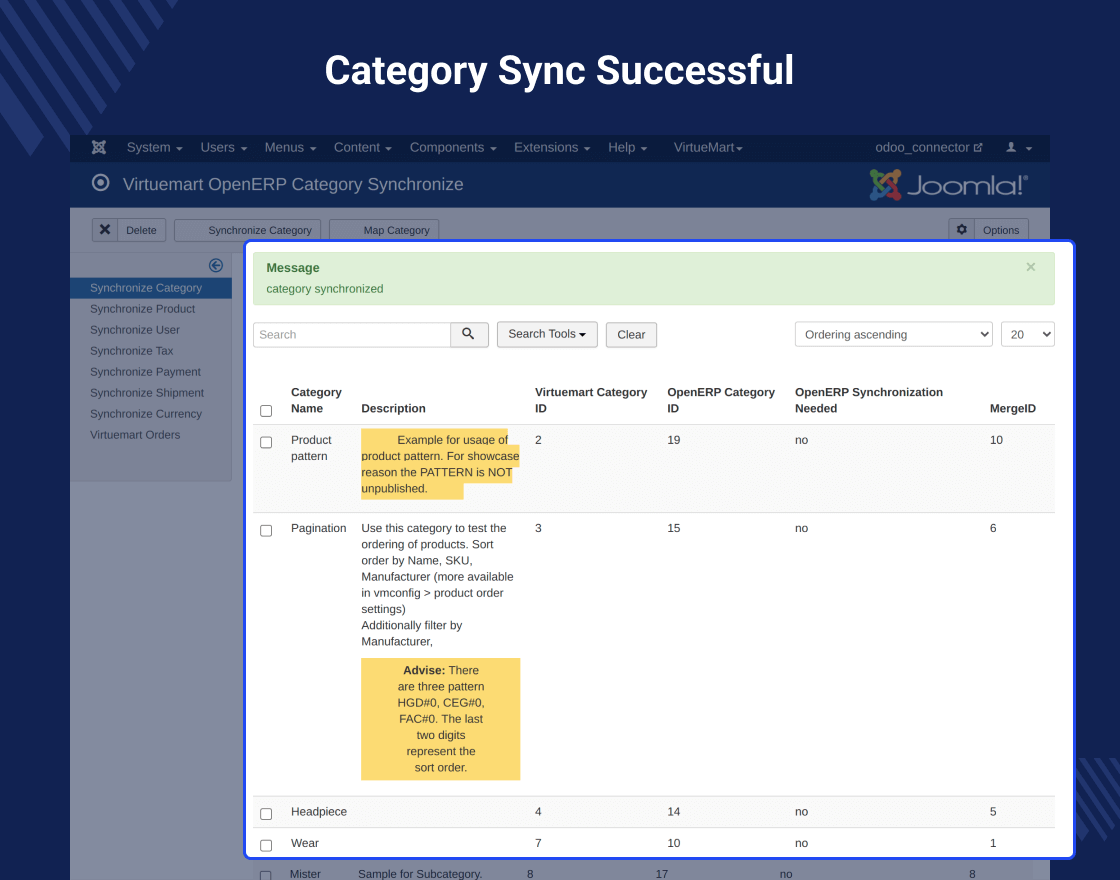The height and width of the screenshot is (880, 1120).
Task: Tick the Pagination row checkbox
Action: pyautogui.click(x=266, y=531)
